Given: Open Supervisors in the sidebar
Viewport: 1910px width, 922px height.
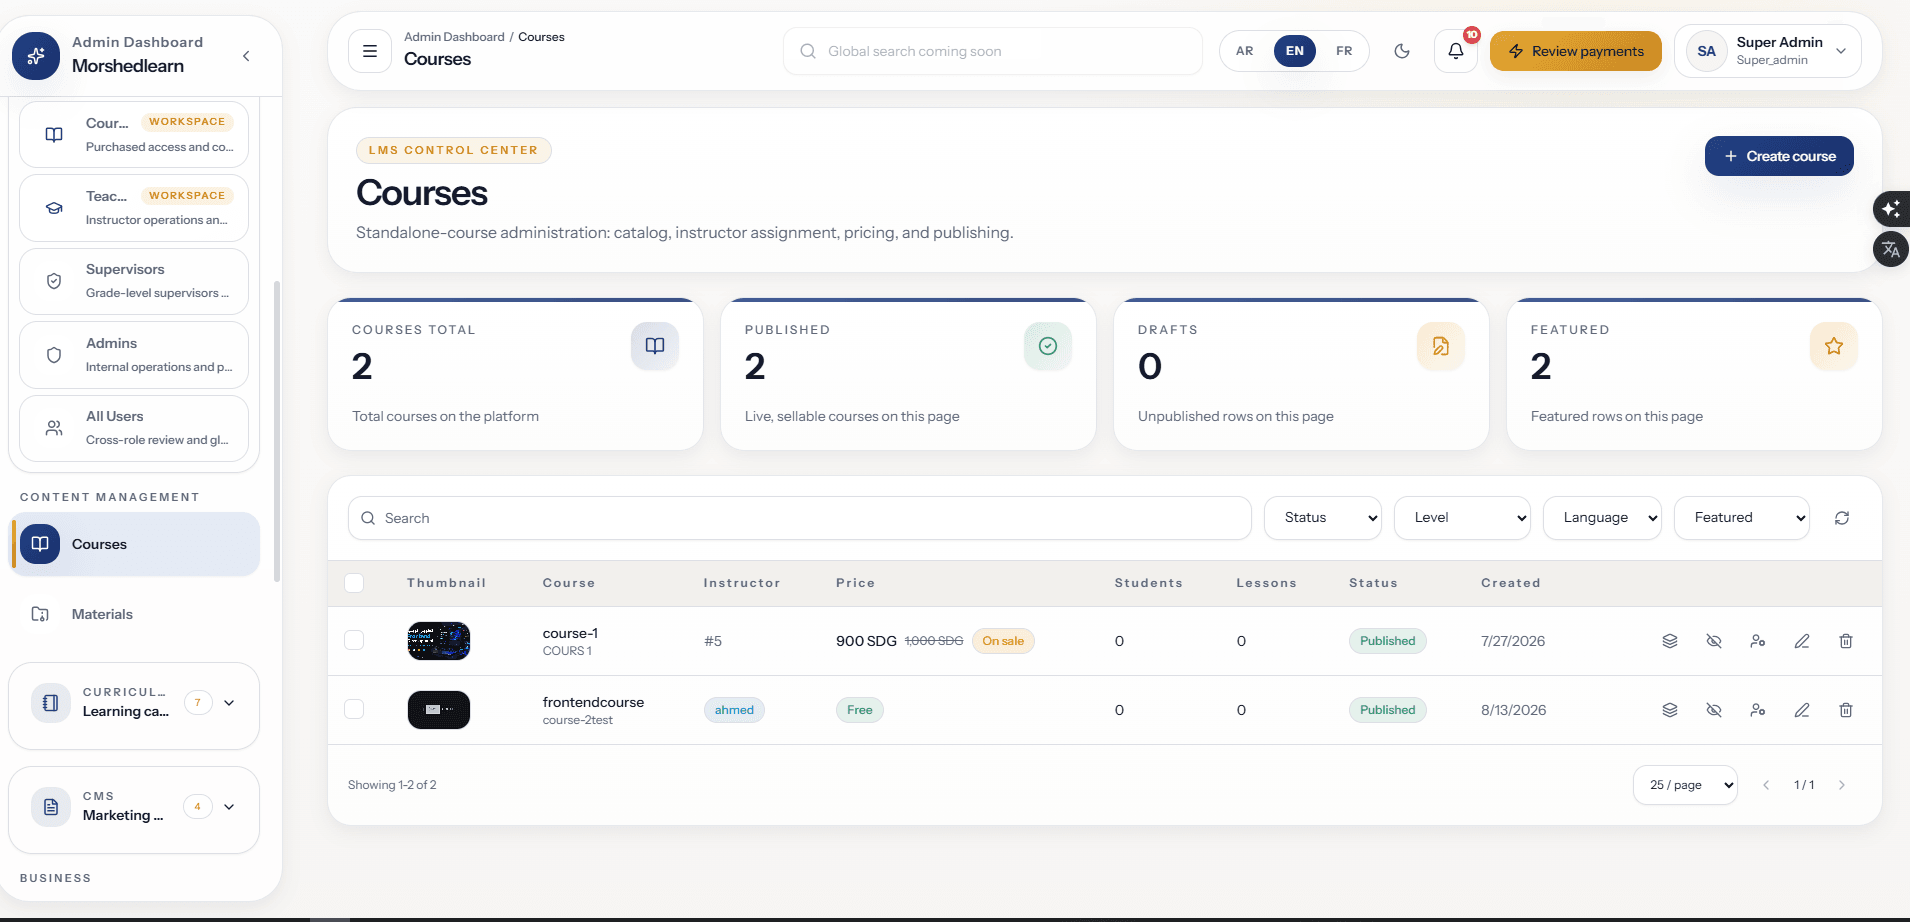Looking at the screenshot, I should click(x=134, y=281).
